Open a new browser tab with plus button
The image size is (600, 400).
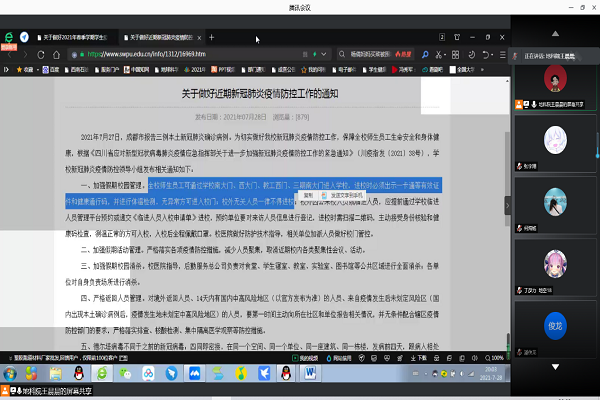click(x=212, y=37)
